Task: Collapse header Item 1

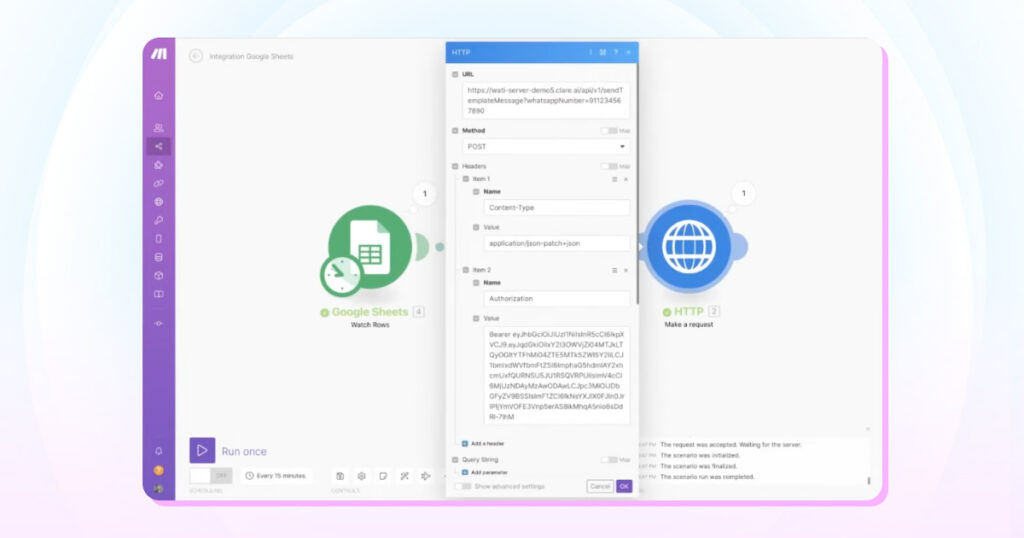Action: coord(466,179)
